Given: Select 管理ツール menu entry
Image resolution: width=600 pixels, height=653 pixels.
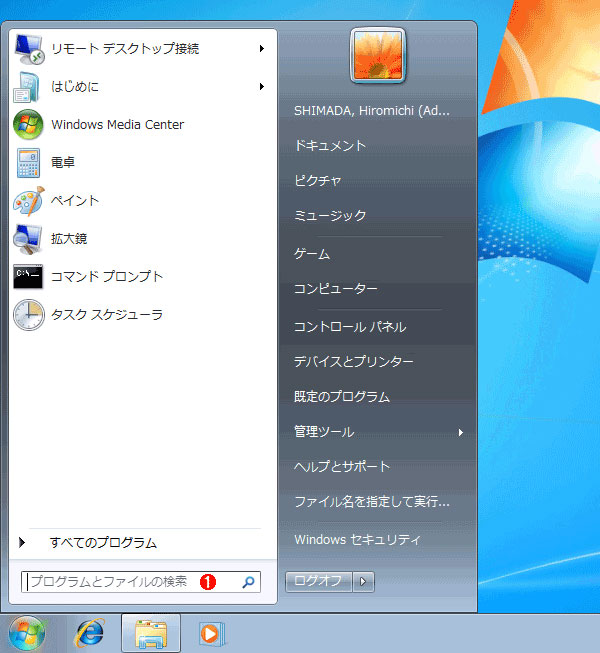Looking at the screenshot, I should (x=324, y=431).
